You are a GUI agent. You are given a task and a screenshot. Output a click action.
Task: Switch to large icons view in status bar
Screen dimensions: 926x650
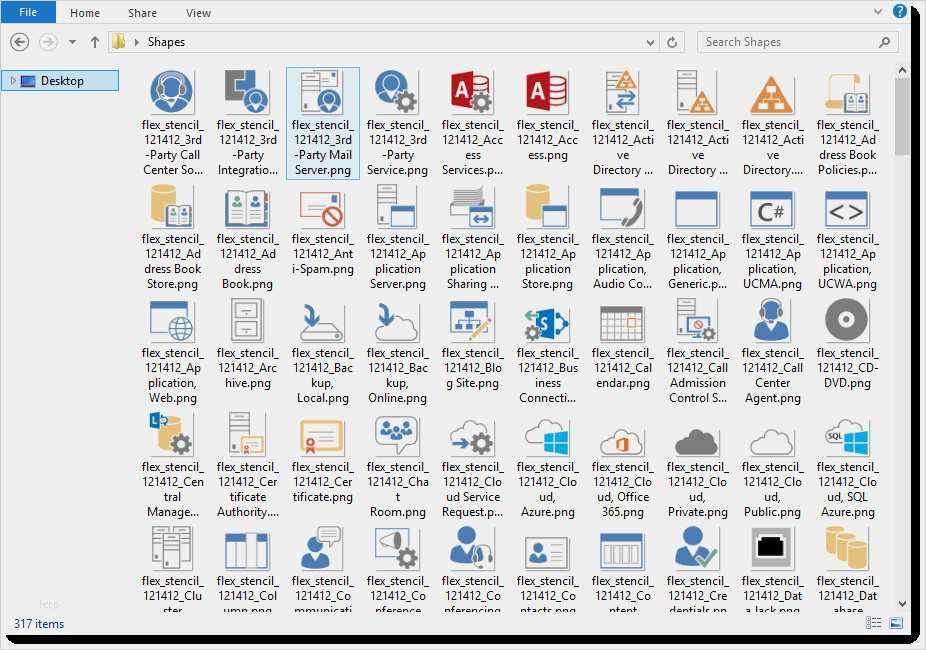pos(895,623)
